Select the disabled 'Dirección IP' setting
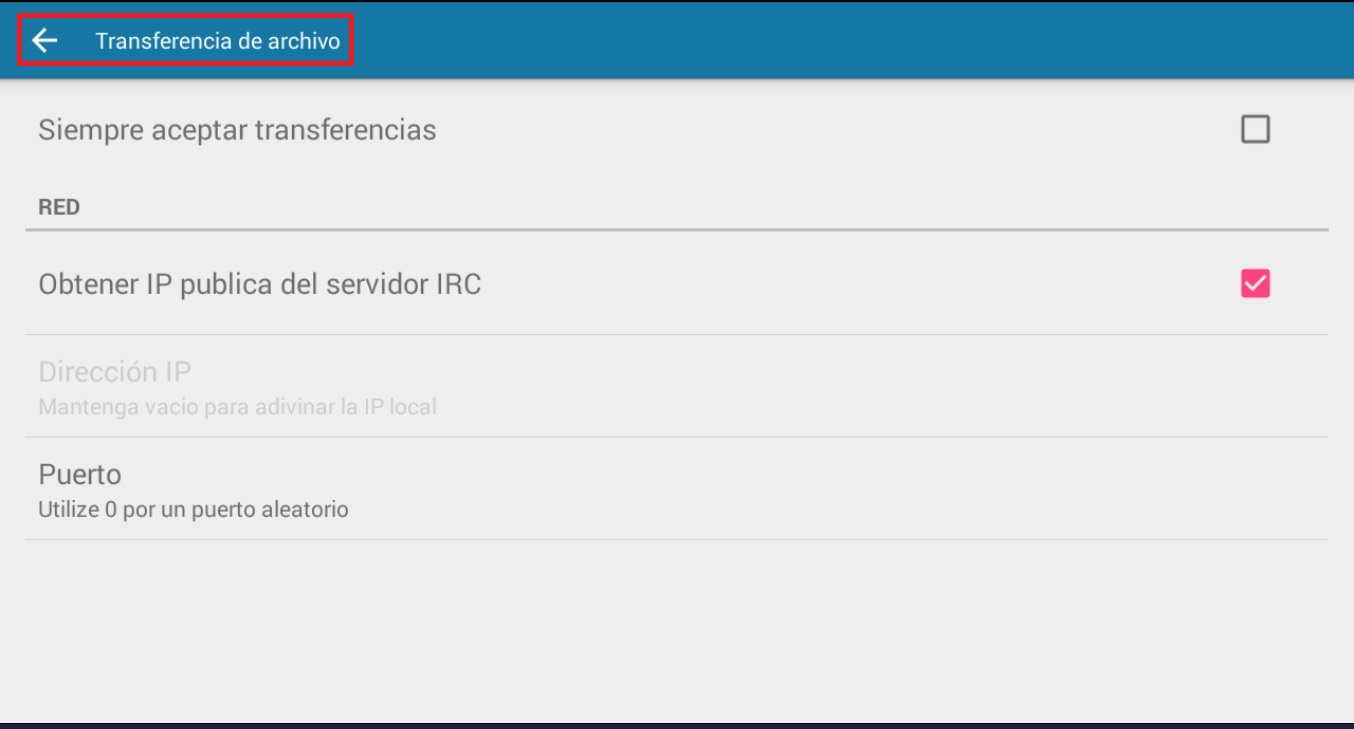Viewport: 1354px width, 729px height. 114,372
